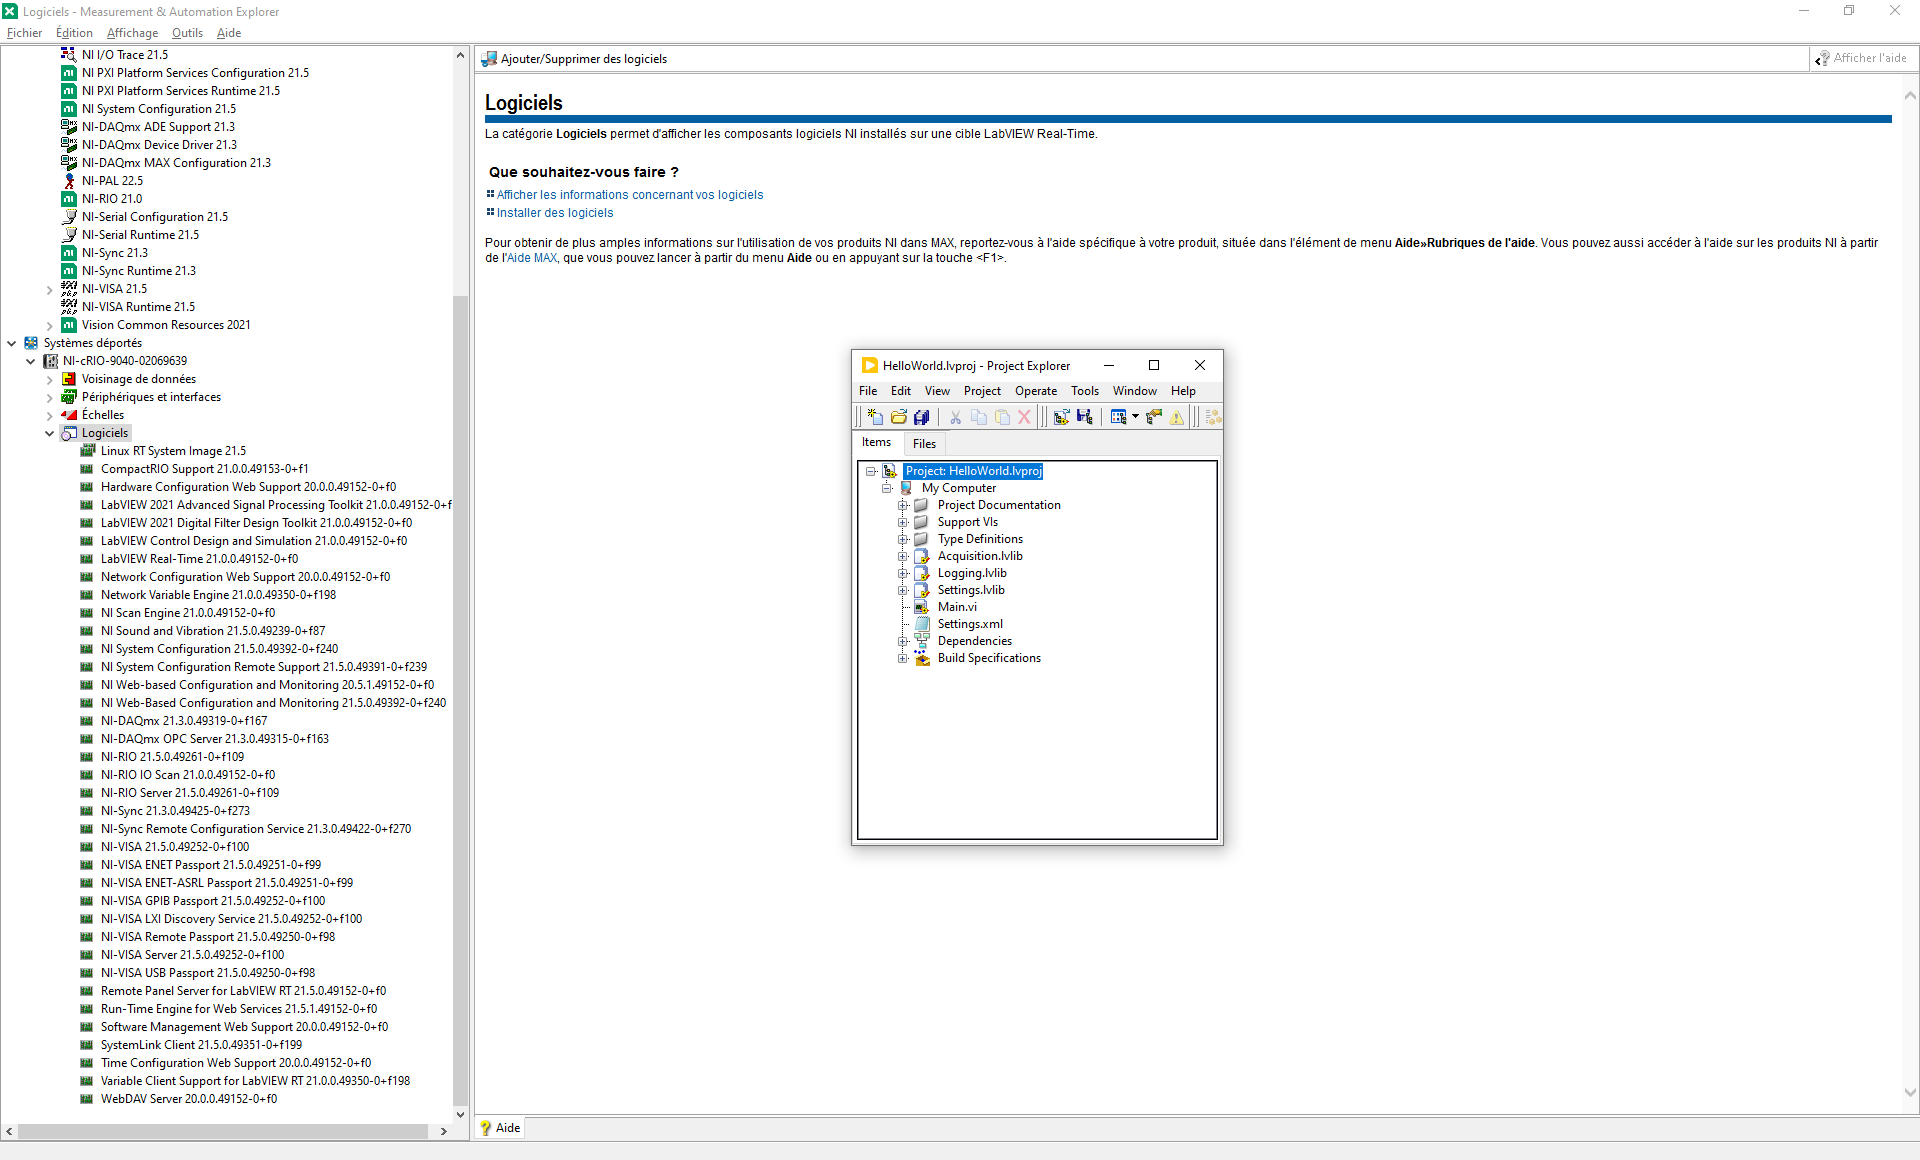Collapse the Logiciels node under NI-cRIO-9040
The height and width of the screenshot is (1160, 1920).
point(49,433)
